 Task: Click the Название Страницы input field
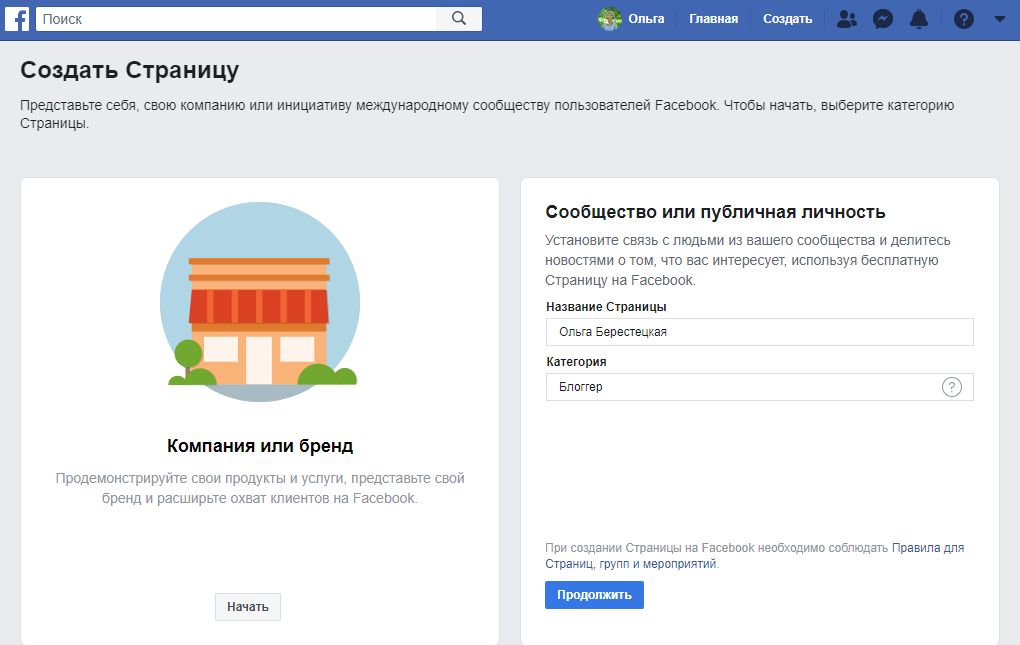pos(760,332)
